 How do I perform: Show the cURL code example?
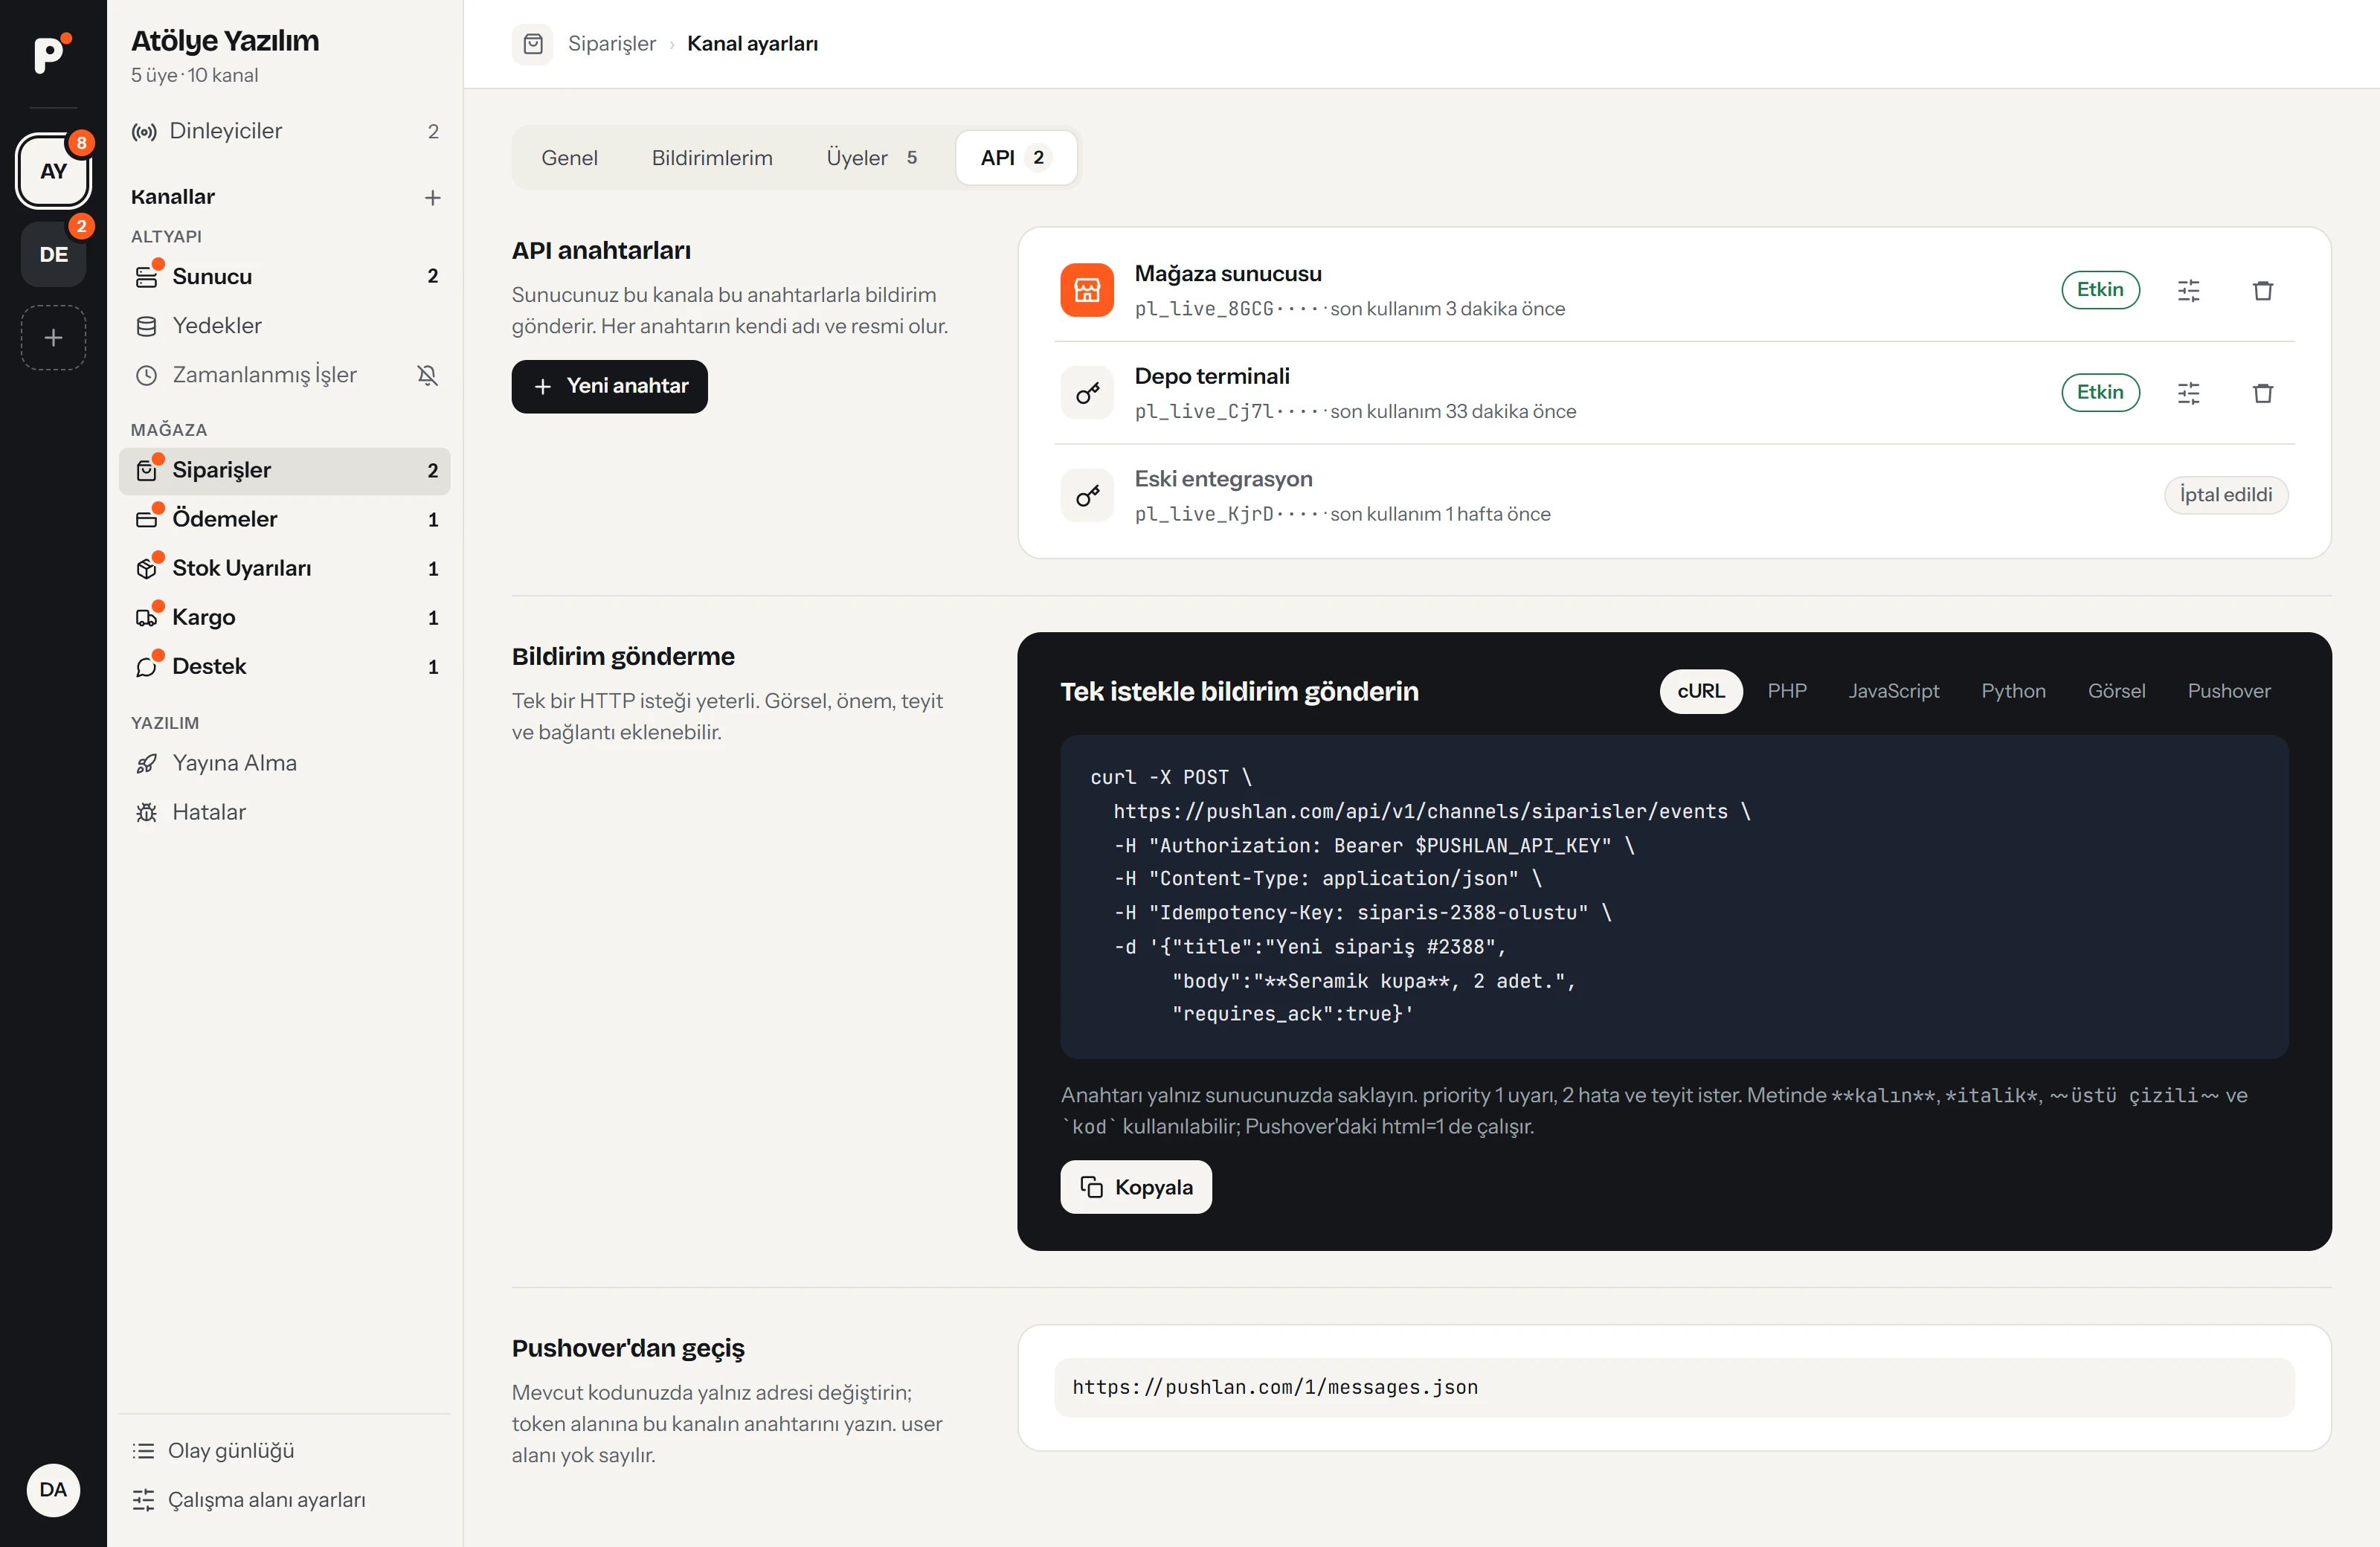click(x=1700, y=691)
